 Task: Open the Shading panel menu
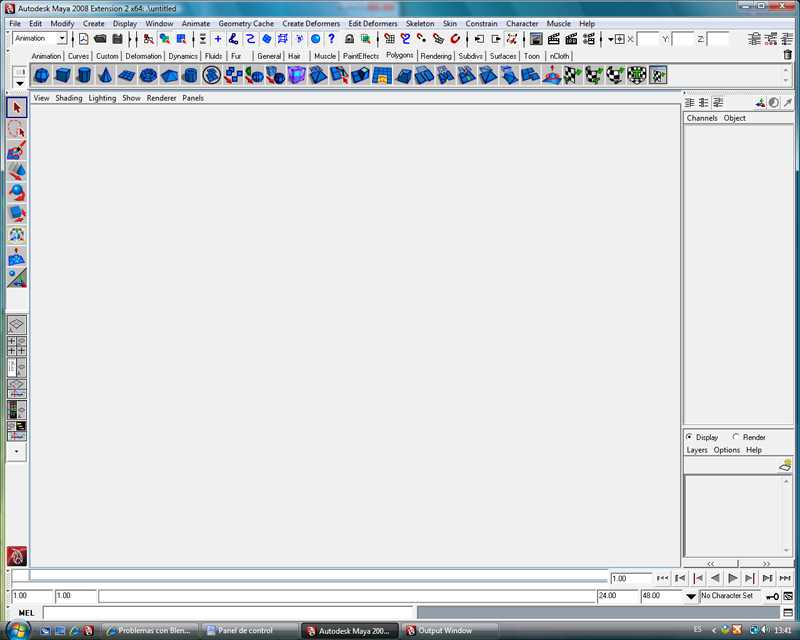pyautogui.click(x=69, y=98)
